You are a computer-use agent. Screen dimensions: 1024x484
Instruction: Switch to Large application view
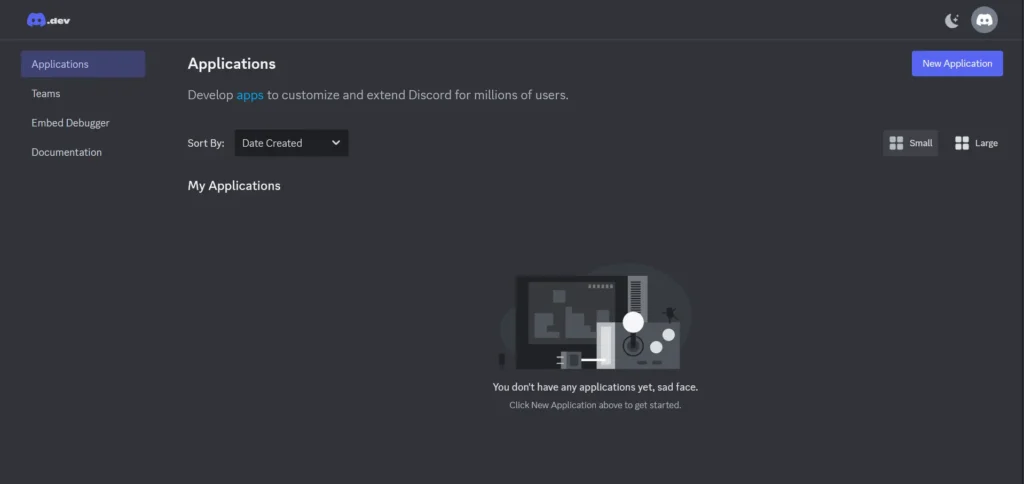tap(976, 143)
